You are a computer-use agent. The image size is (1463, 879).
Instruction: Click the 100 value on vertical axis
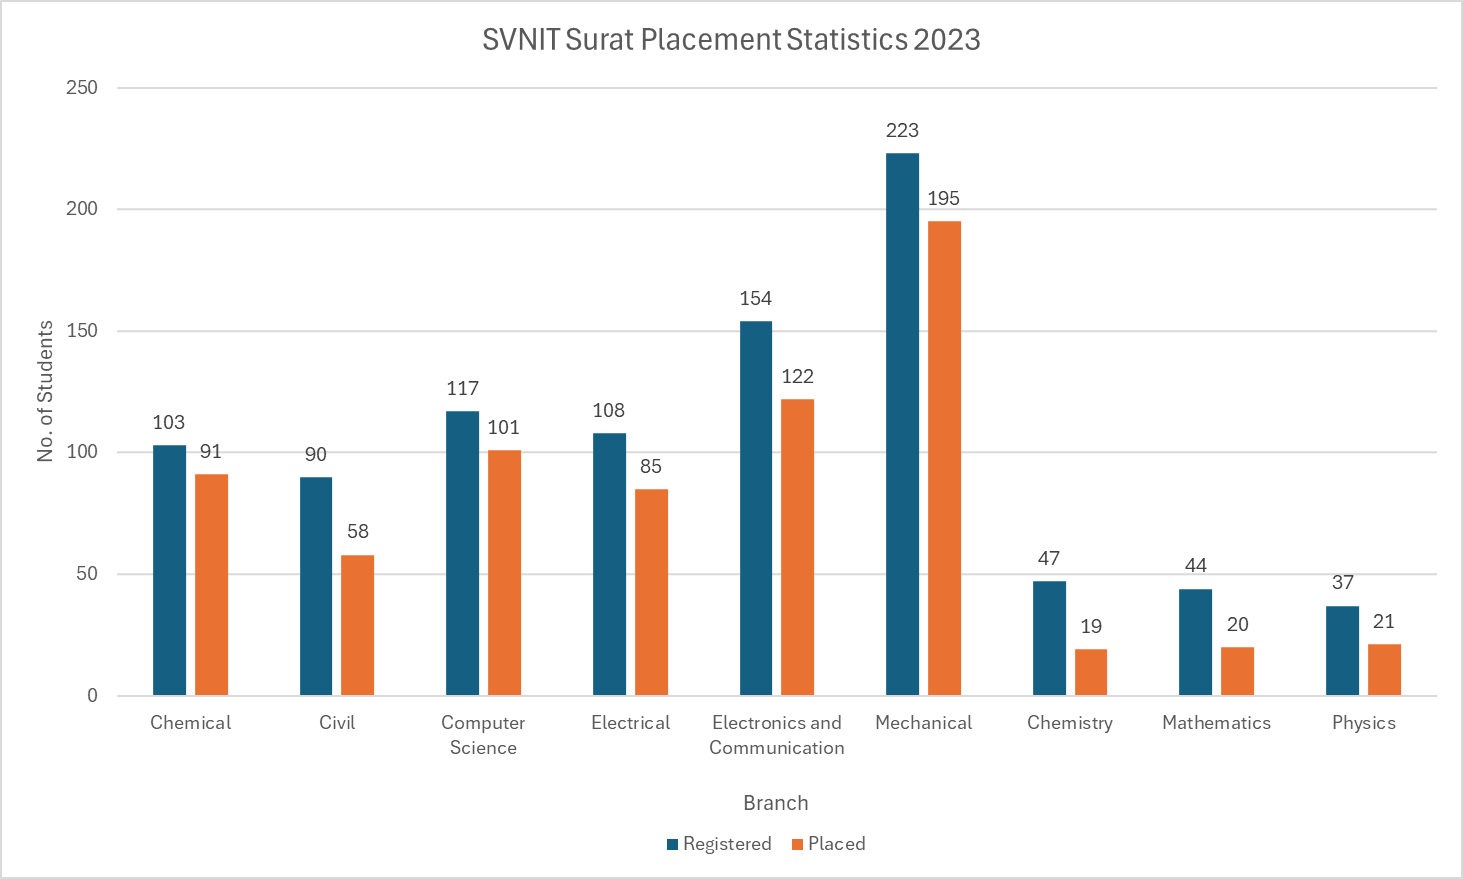82,452
